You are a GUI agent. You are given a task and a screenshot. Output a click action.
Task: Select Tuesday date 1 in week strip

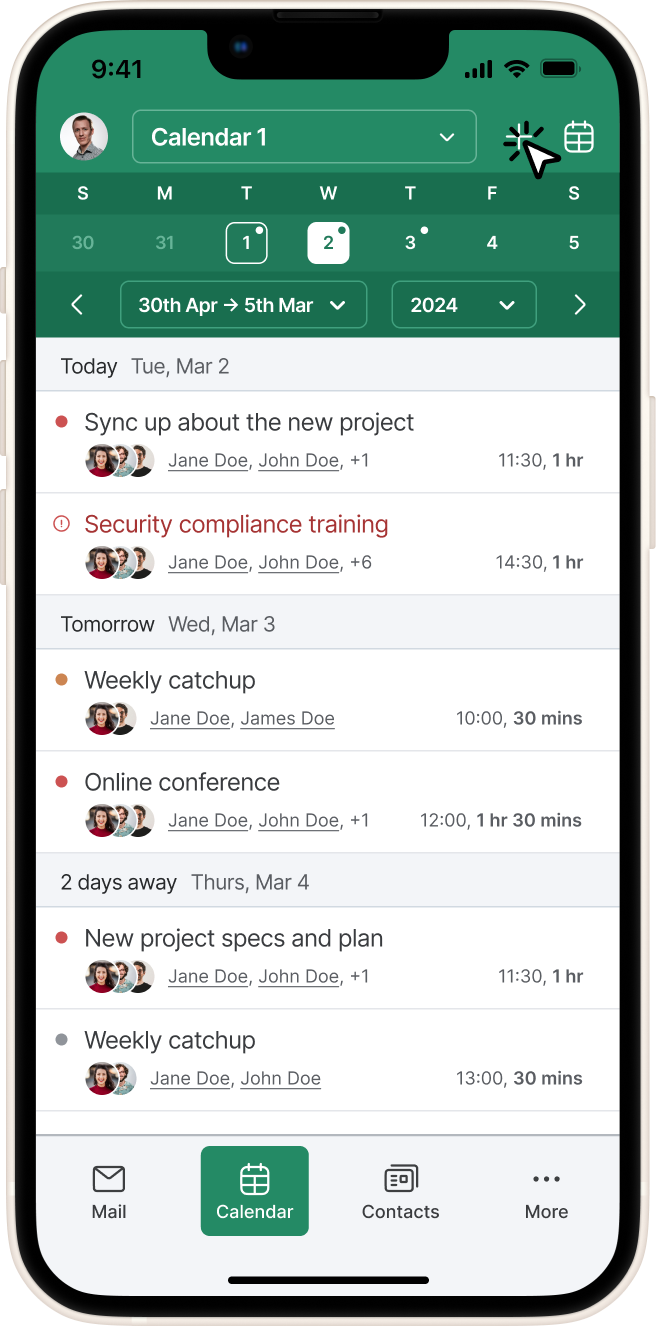[246, 243]
